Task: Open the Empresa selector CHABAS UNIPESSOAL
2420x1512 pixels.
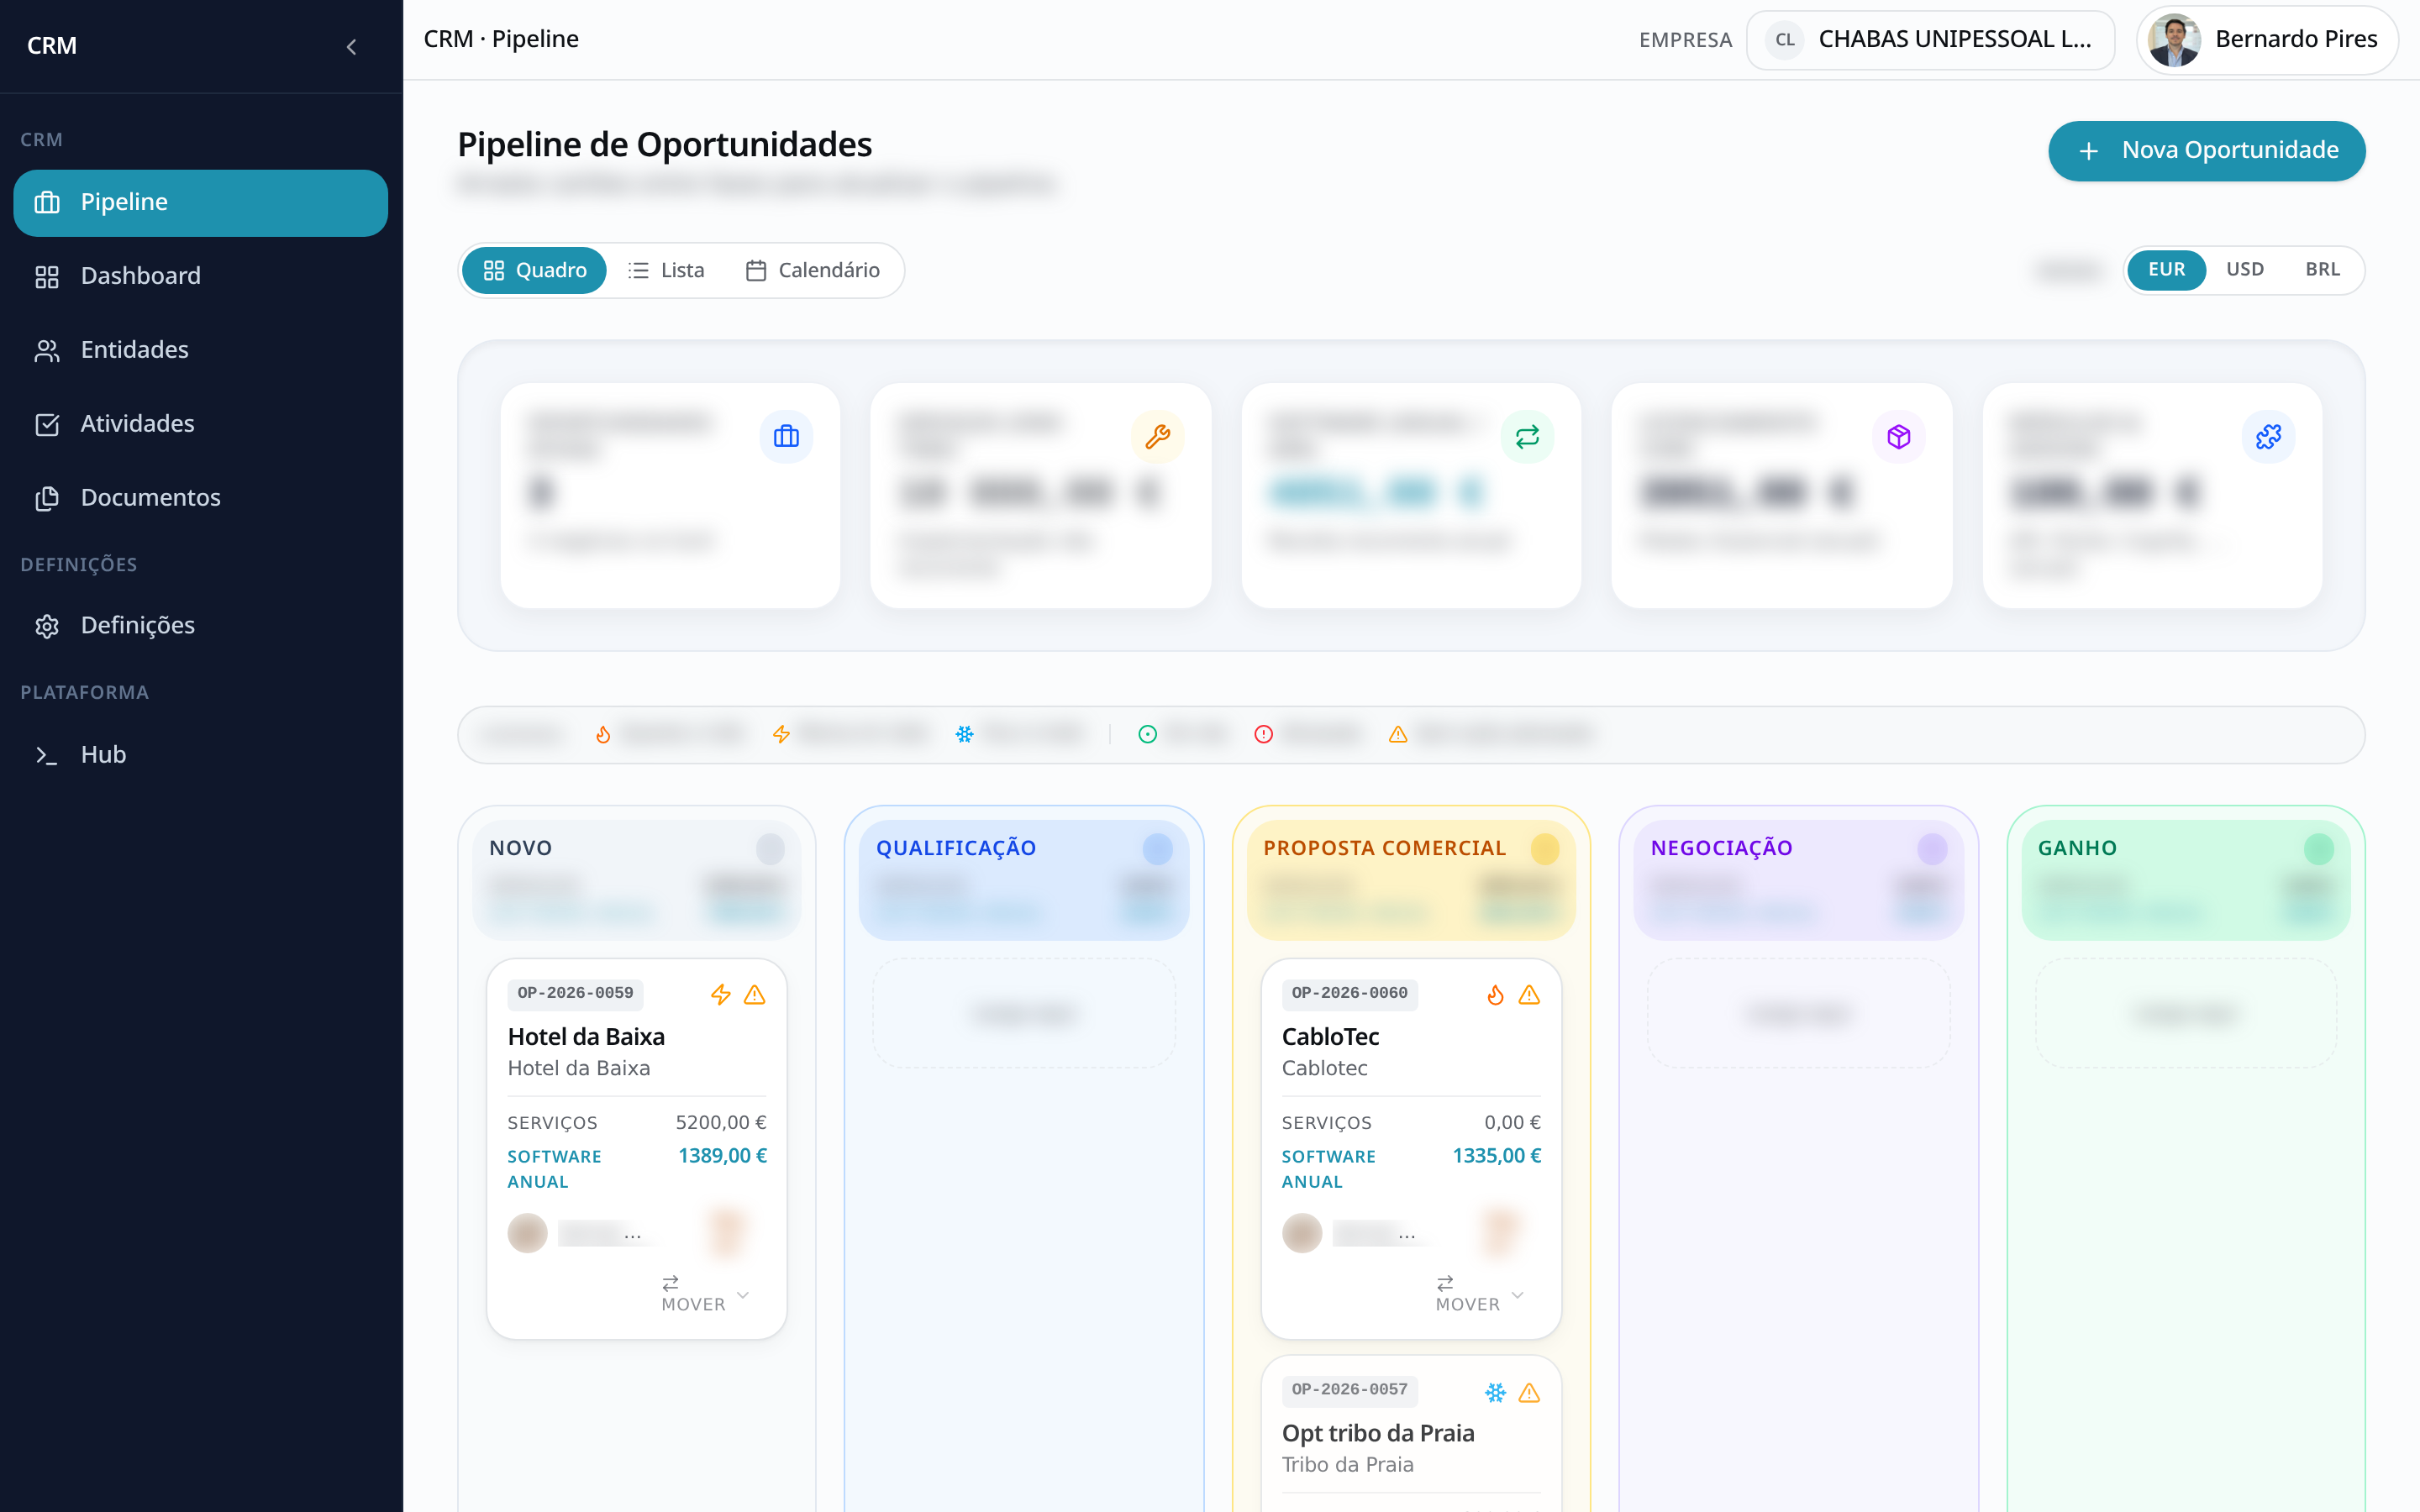Action: tap(1930, 40)
